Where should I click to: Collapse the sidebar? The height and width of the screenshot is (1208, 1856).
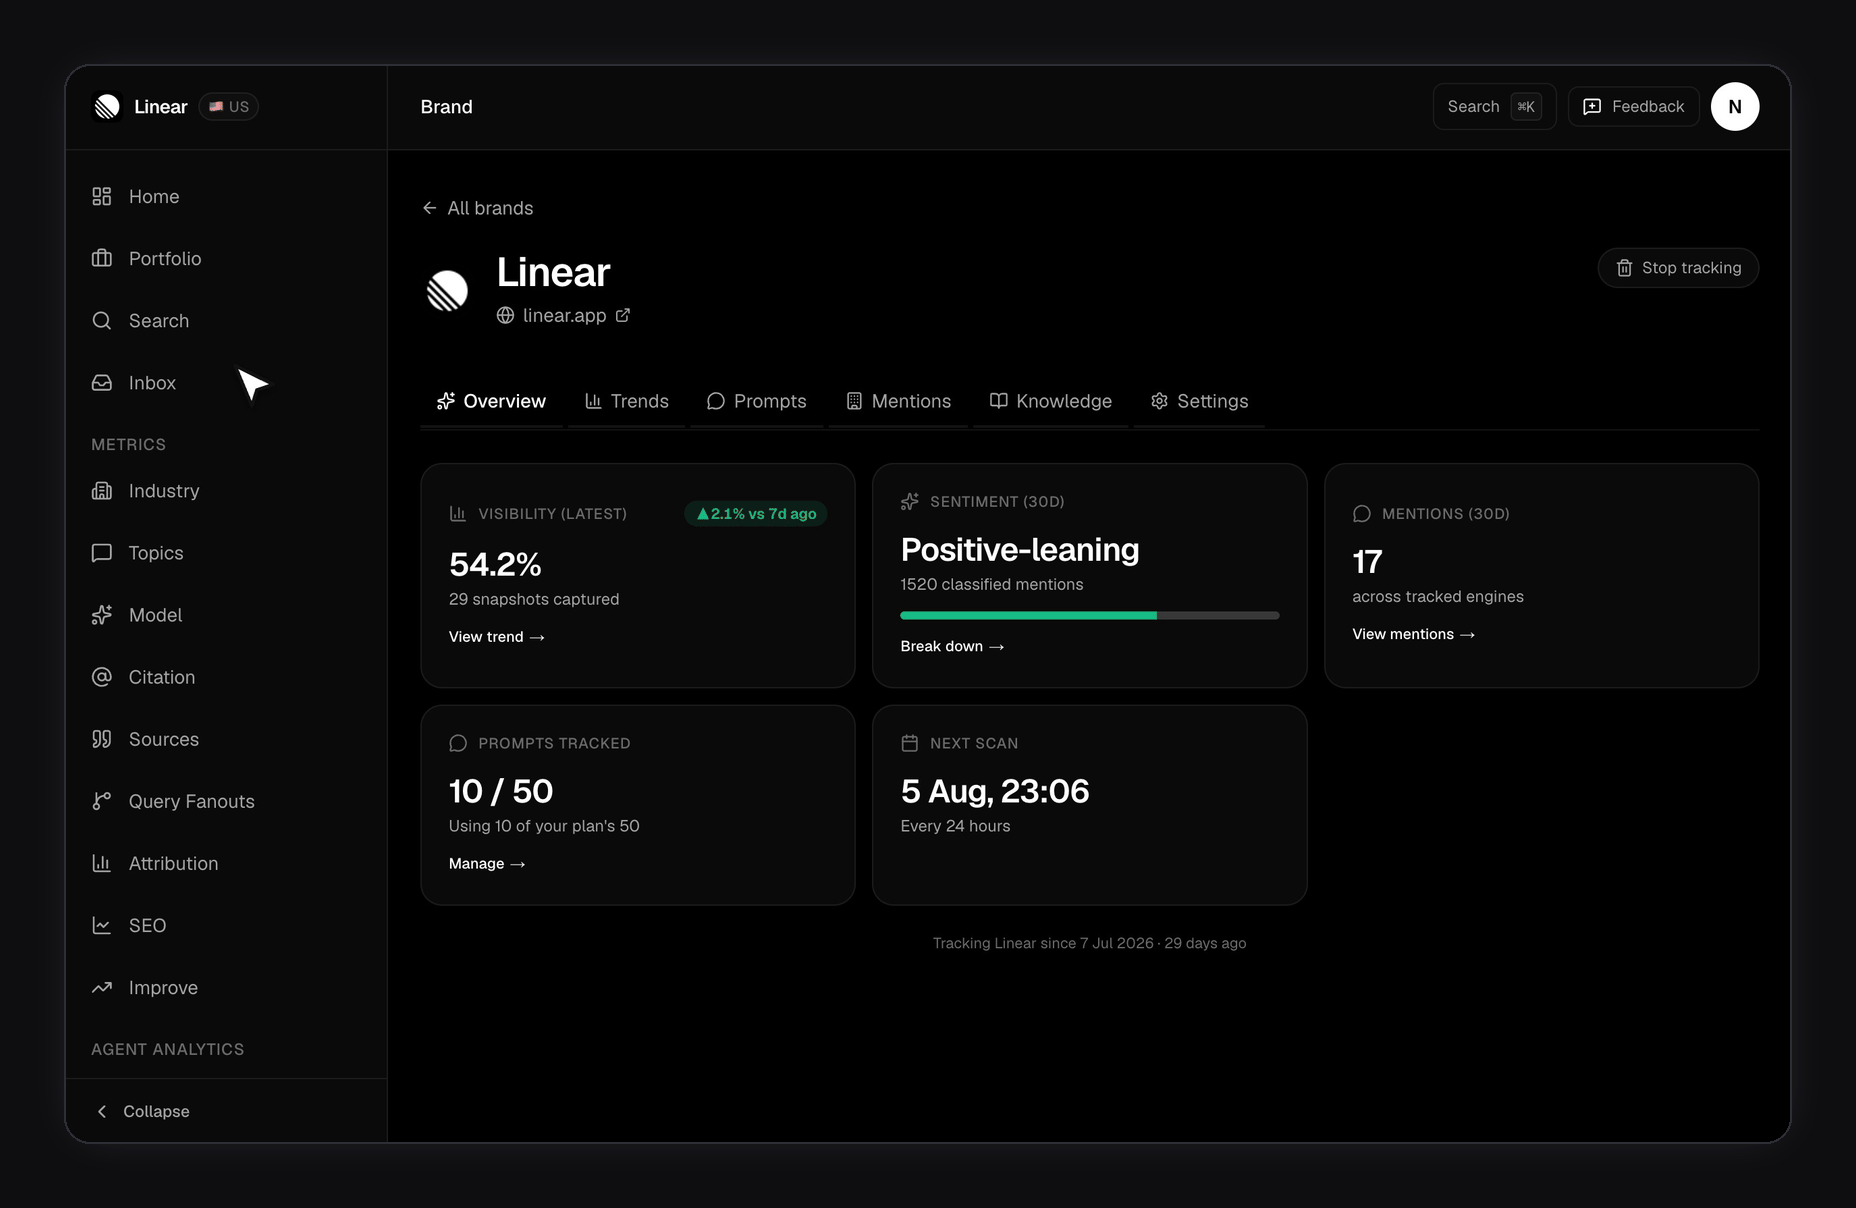point(143,1111)
